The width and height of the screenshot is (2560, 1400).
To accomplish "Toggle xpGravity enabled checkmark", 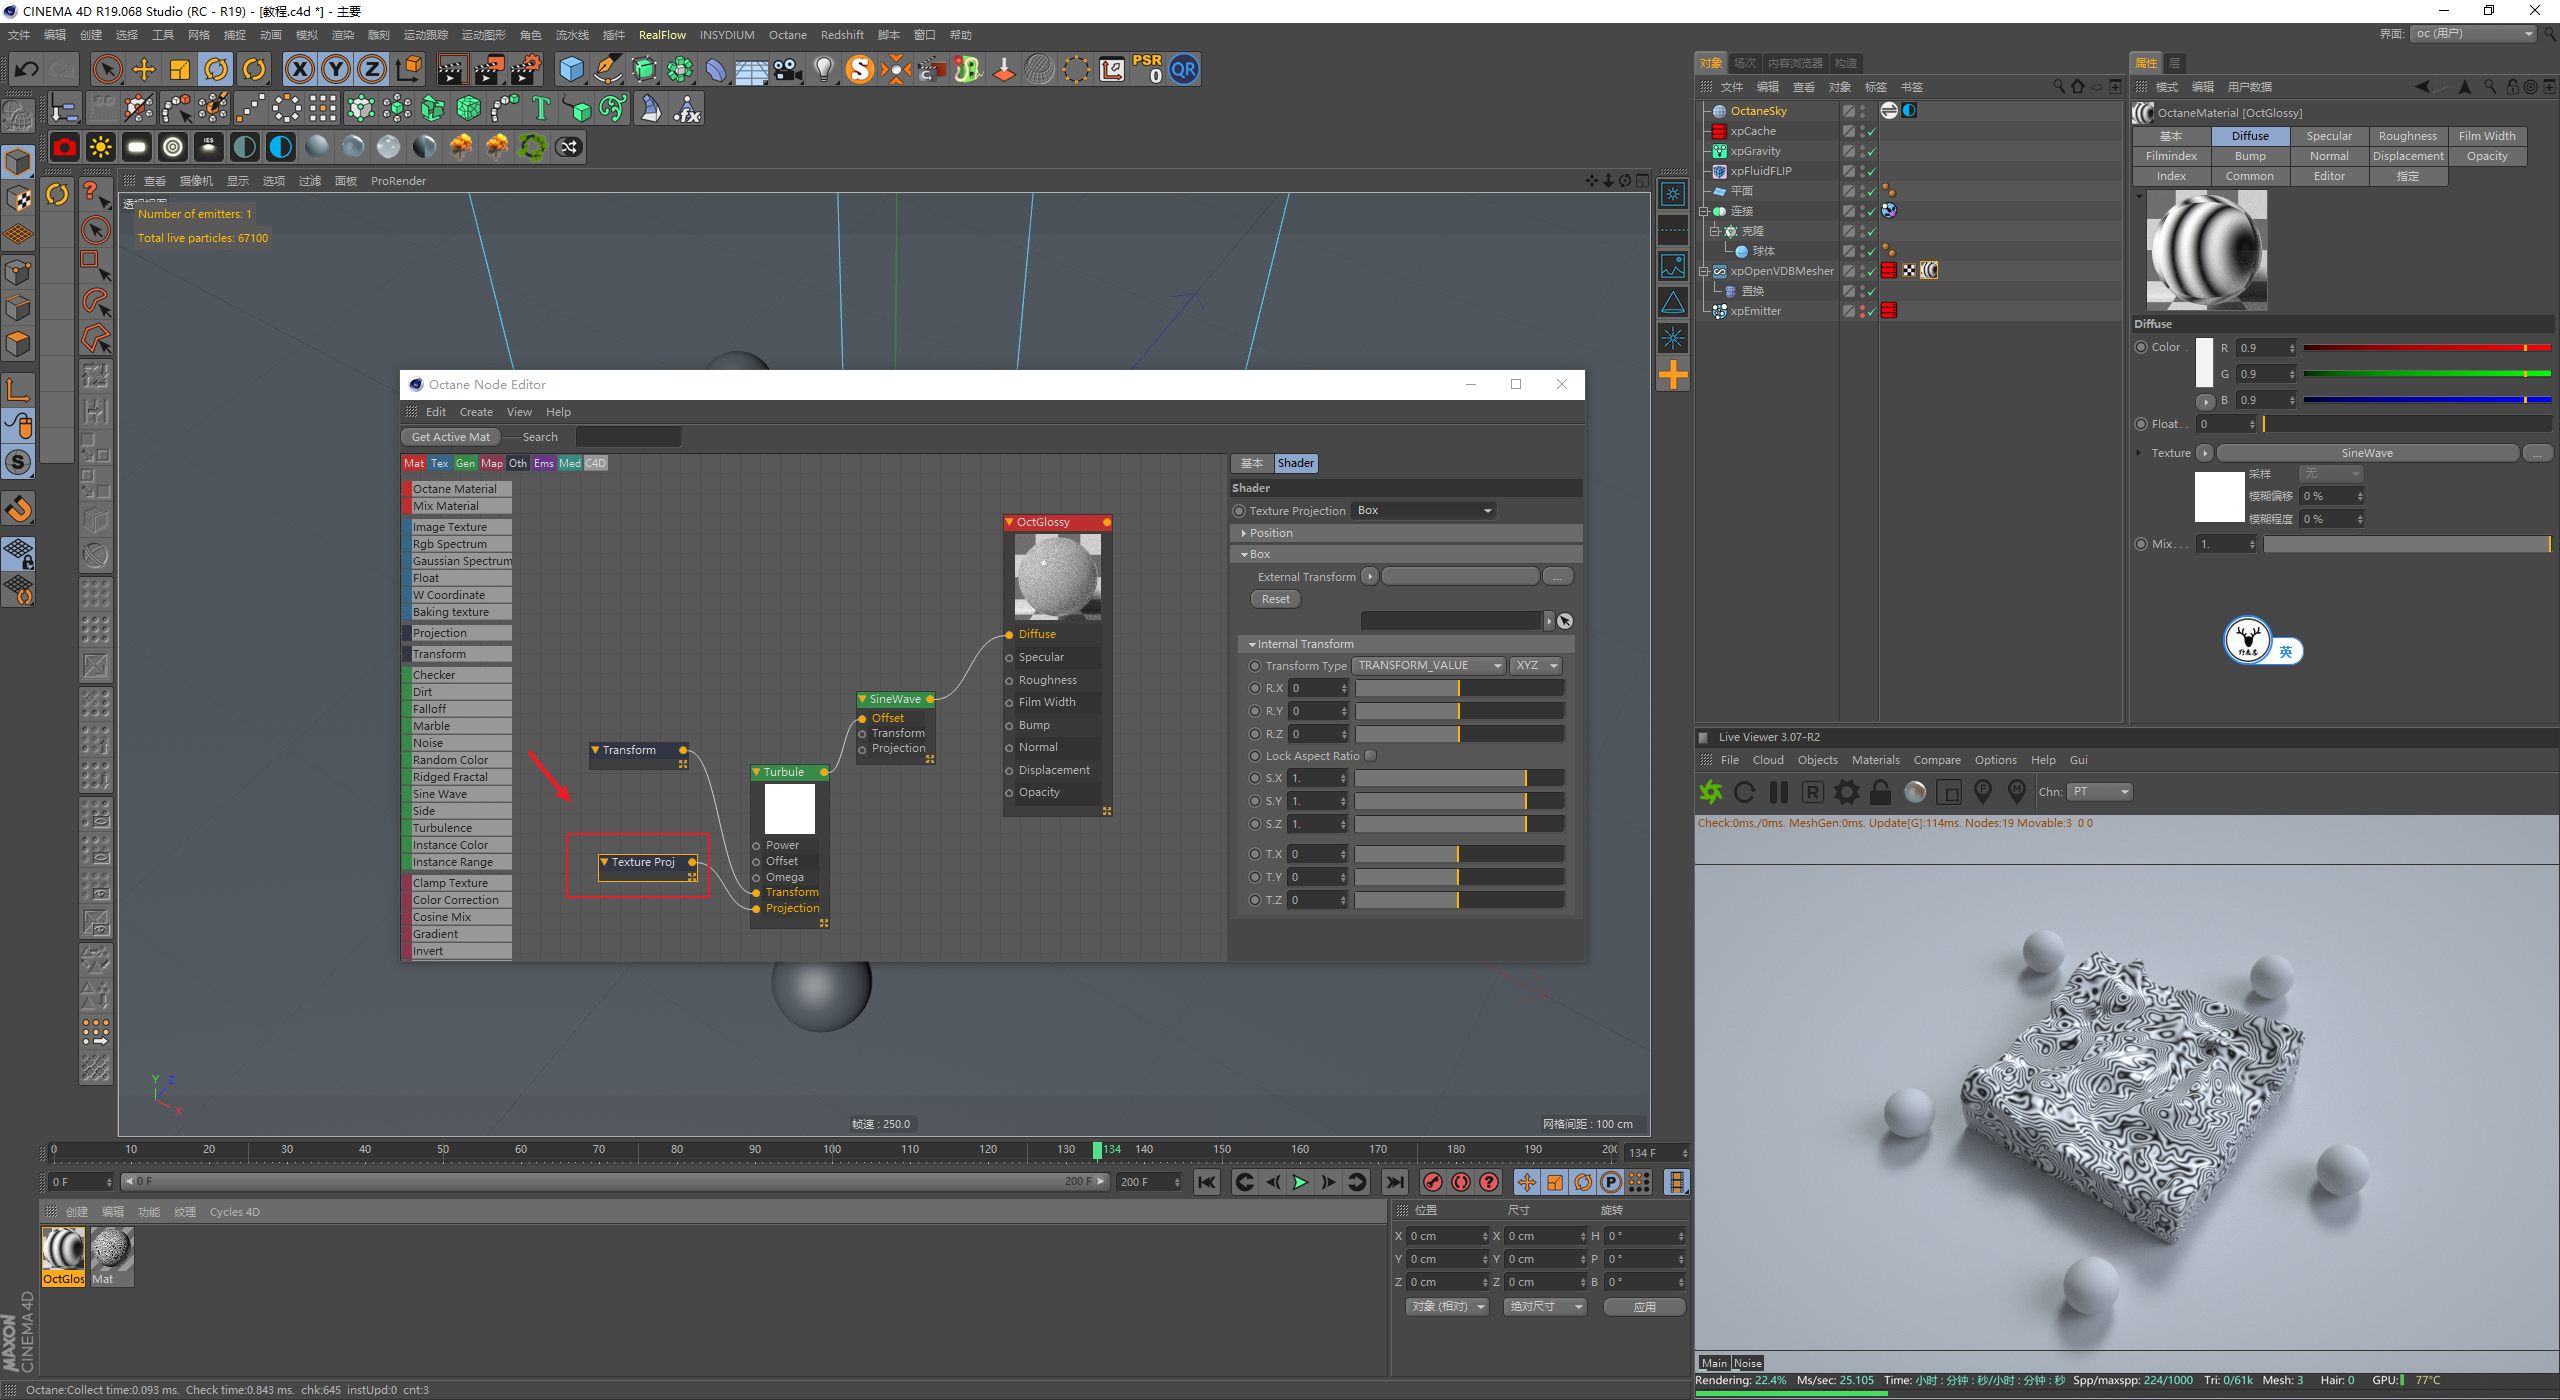I will (1871, 151).
